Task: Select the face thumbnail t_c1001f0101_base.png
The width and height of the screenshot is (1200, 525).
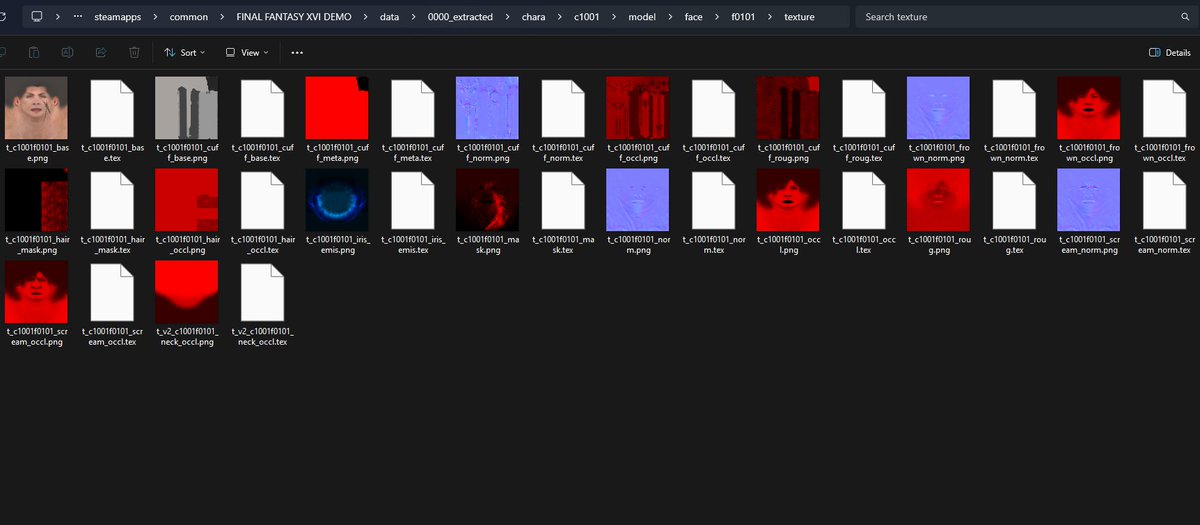Action: point(36,108)
